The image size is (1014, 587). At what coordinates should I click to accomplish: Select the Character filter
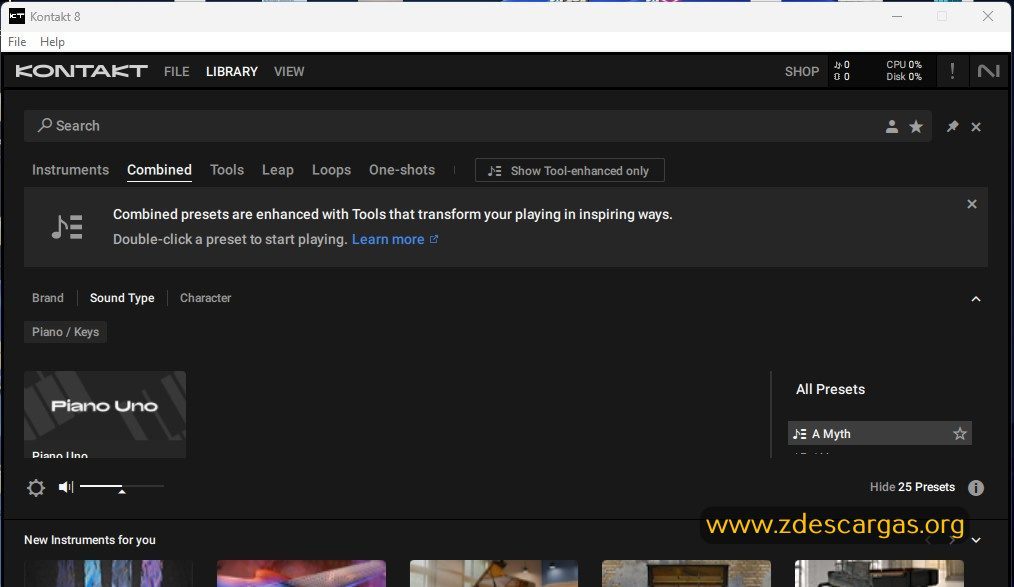click(205, 298)
